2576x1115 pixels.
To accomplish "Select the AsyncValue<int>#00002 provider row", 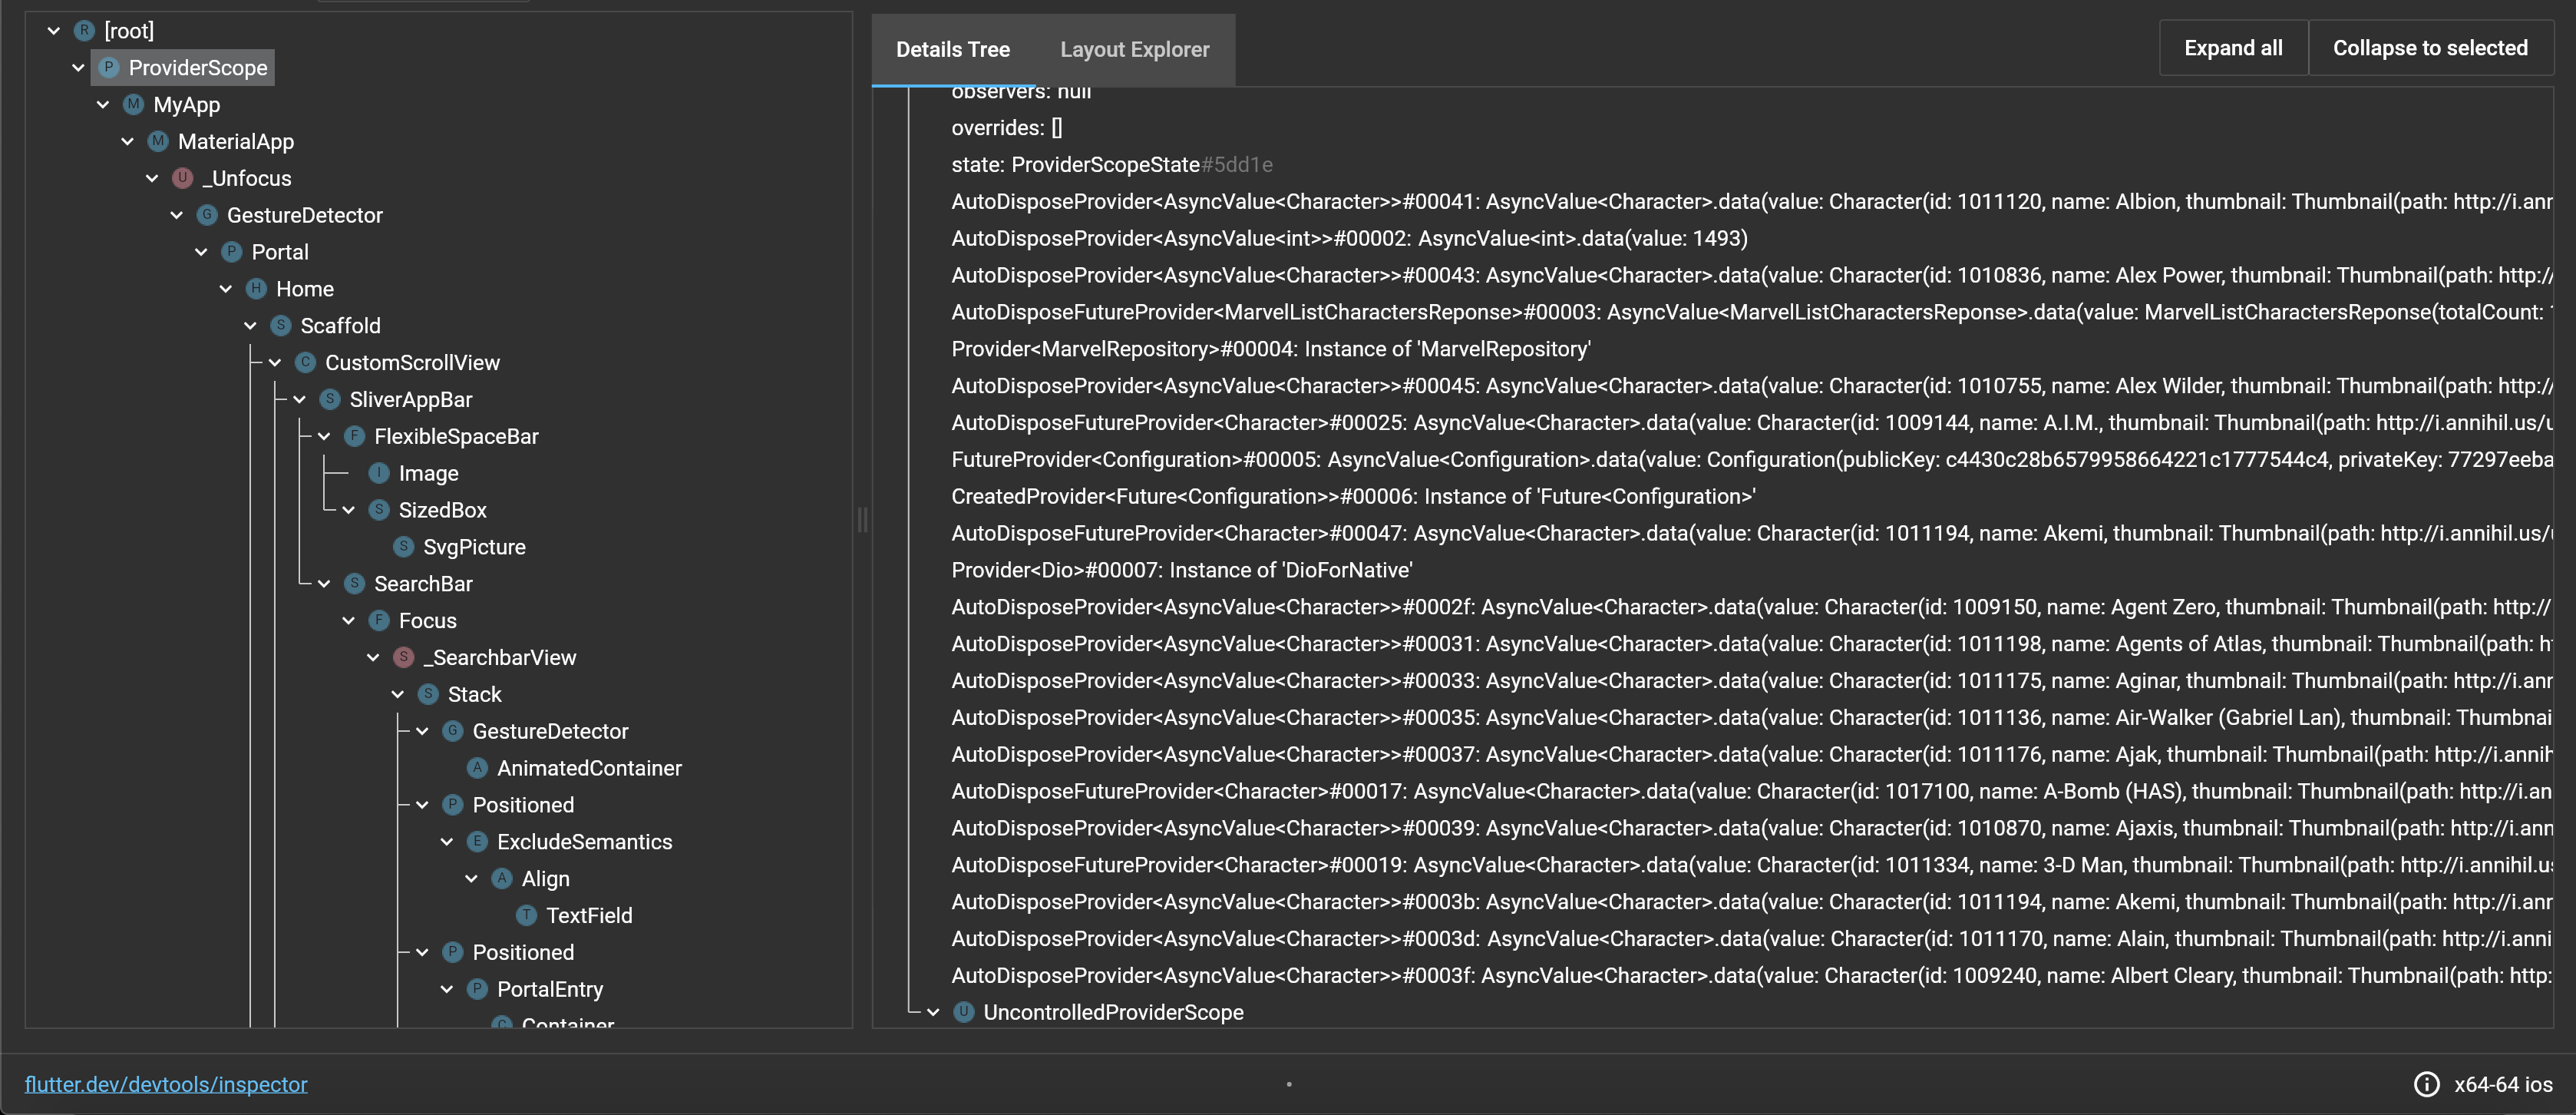I will [1350, 238].
